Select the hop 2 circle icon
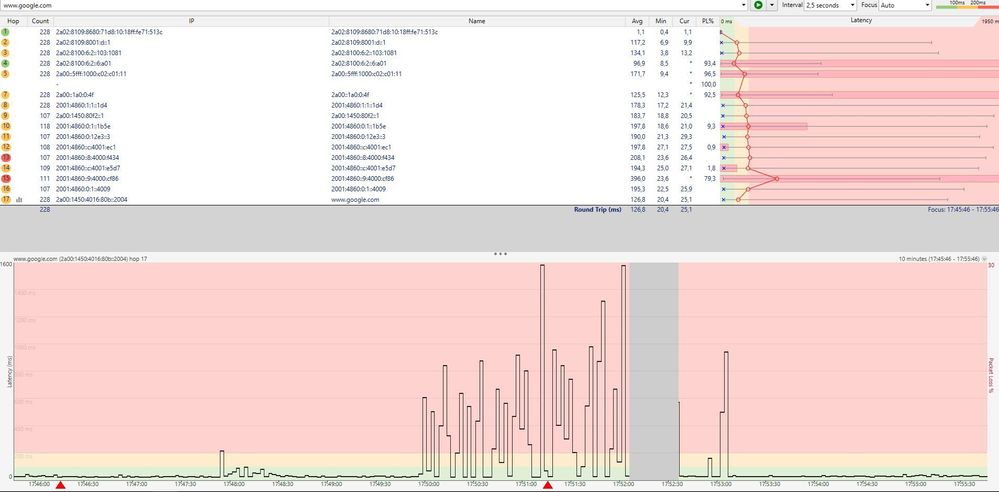The height and width of the screenshot is (492, 999). pos(6,42)
